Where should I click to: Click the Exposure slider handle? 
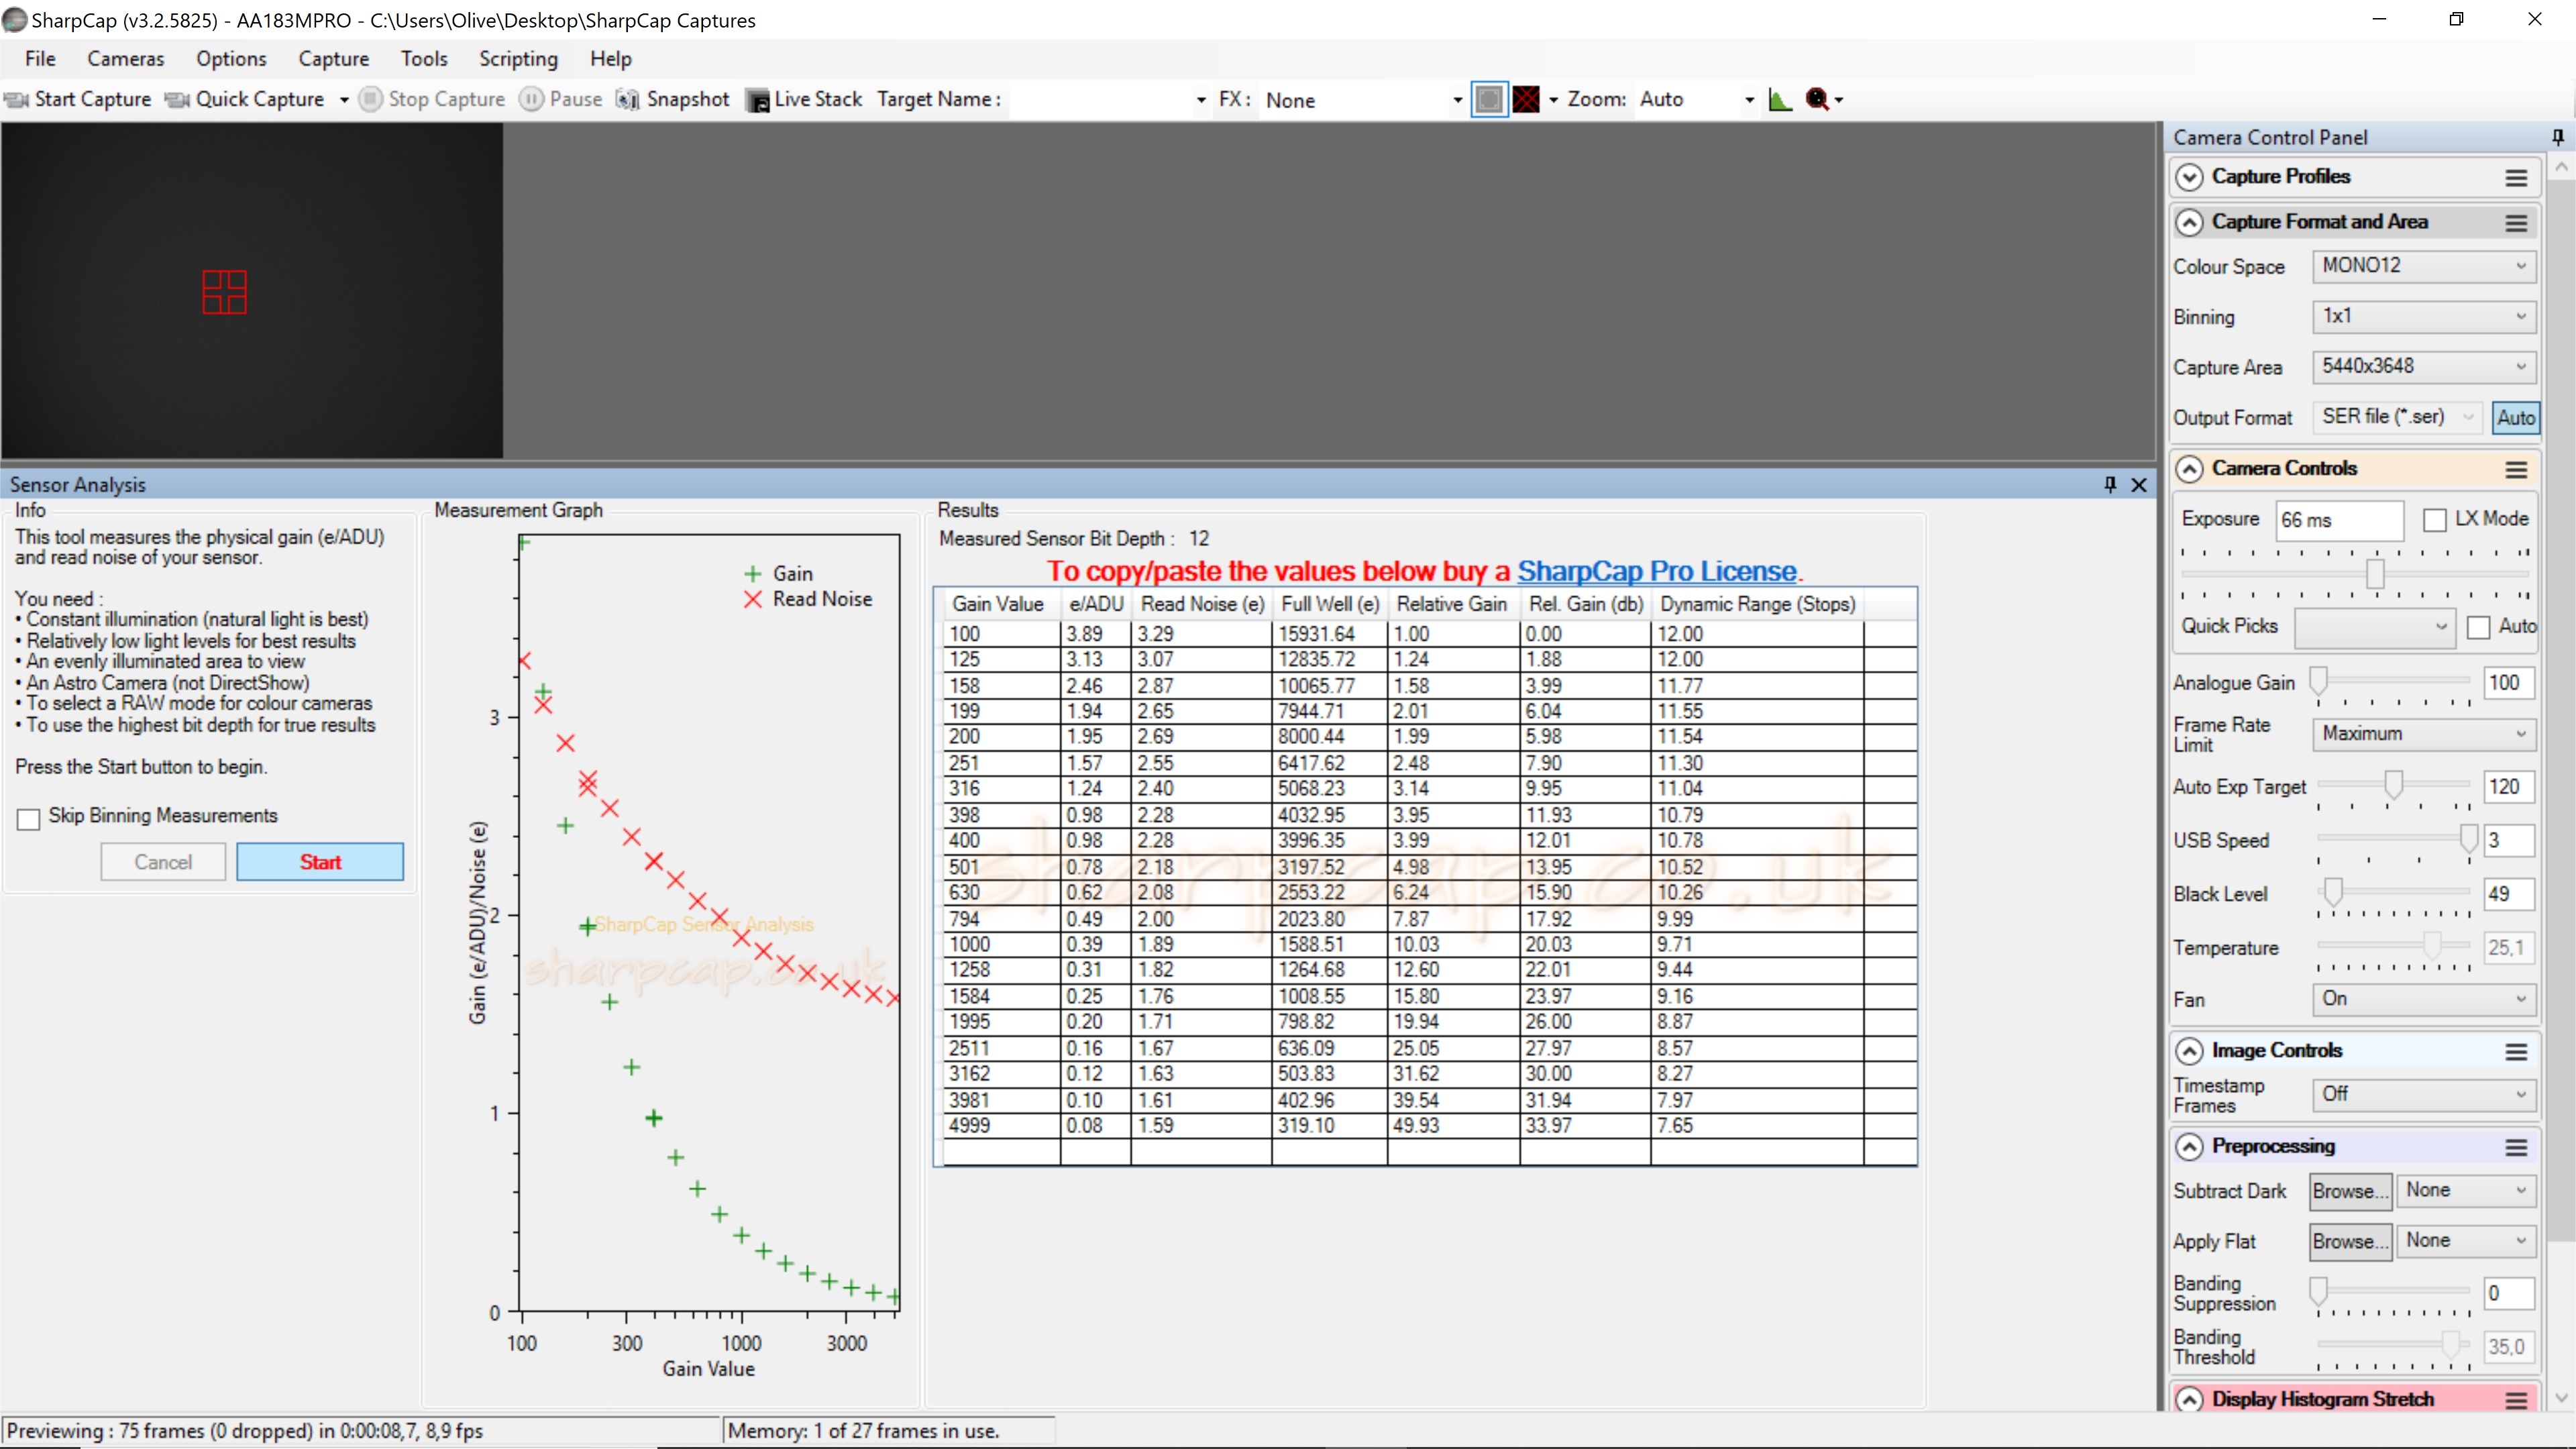coord(2375,574)
